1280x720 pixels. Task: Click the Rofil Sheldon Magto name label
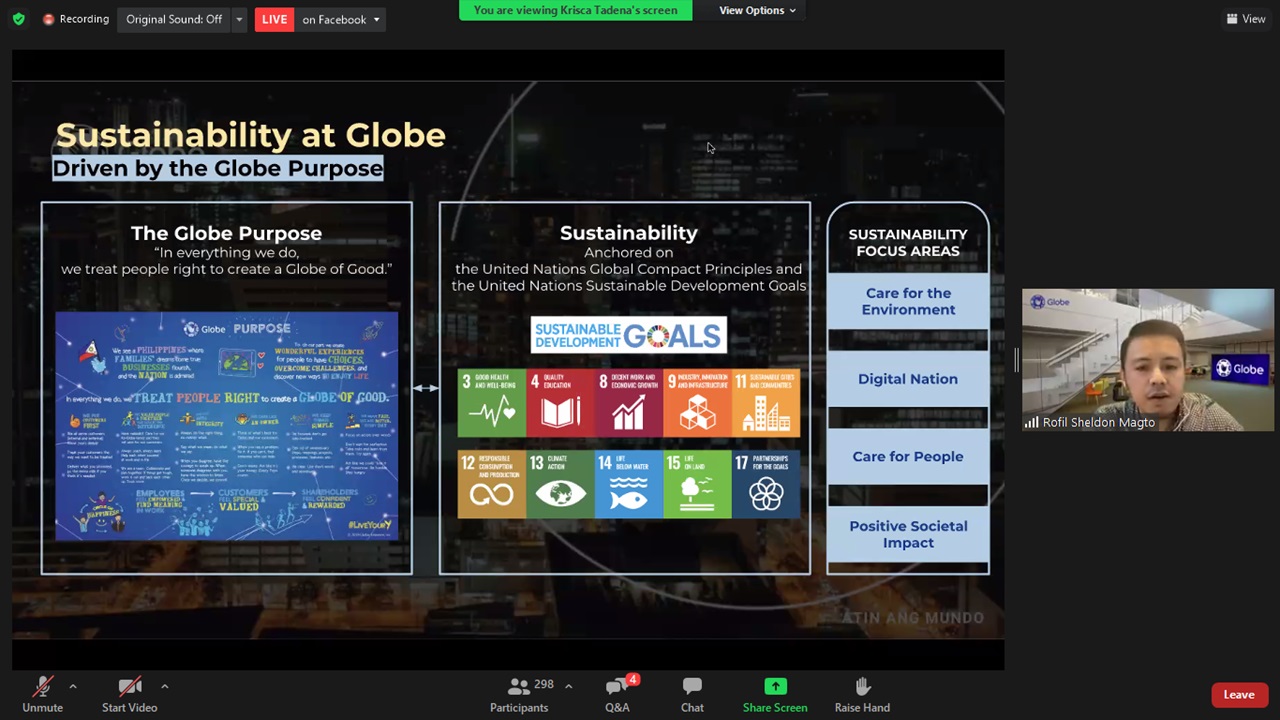[x=1098, y=423]
